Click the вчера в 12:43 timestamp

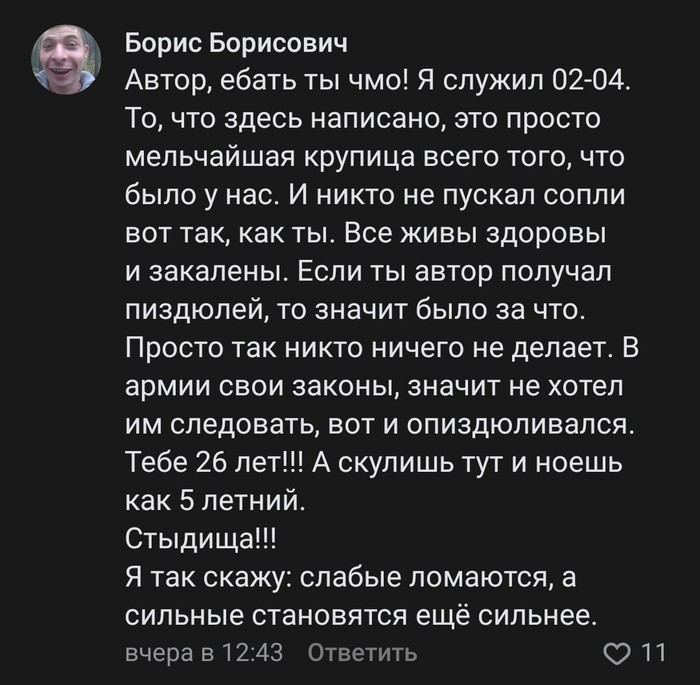(205, 653)
